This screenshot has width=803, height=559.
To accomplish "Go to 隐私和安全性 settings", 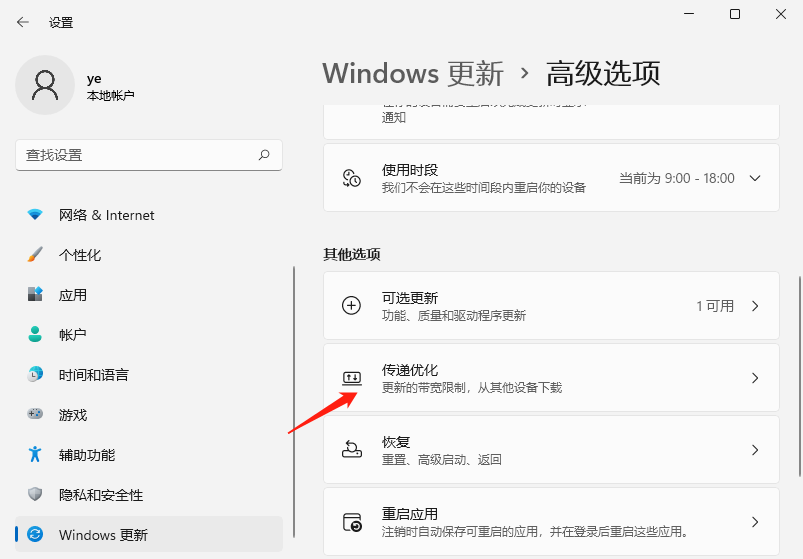I will (x=100, y=495).
